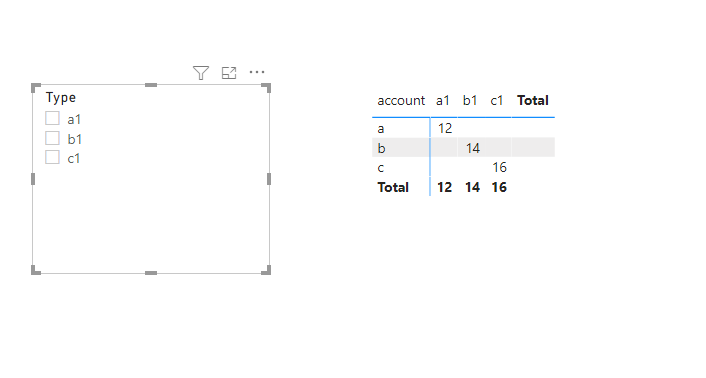Click the bold total 16 under c1

(499, 187)
